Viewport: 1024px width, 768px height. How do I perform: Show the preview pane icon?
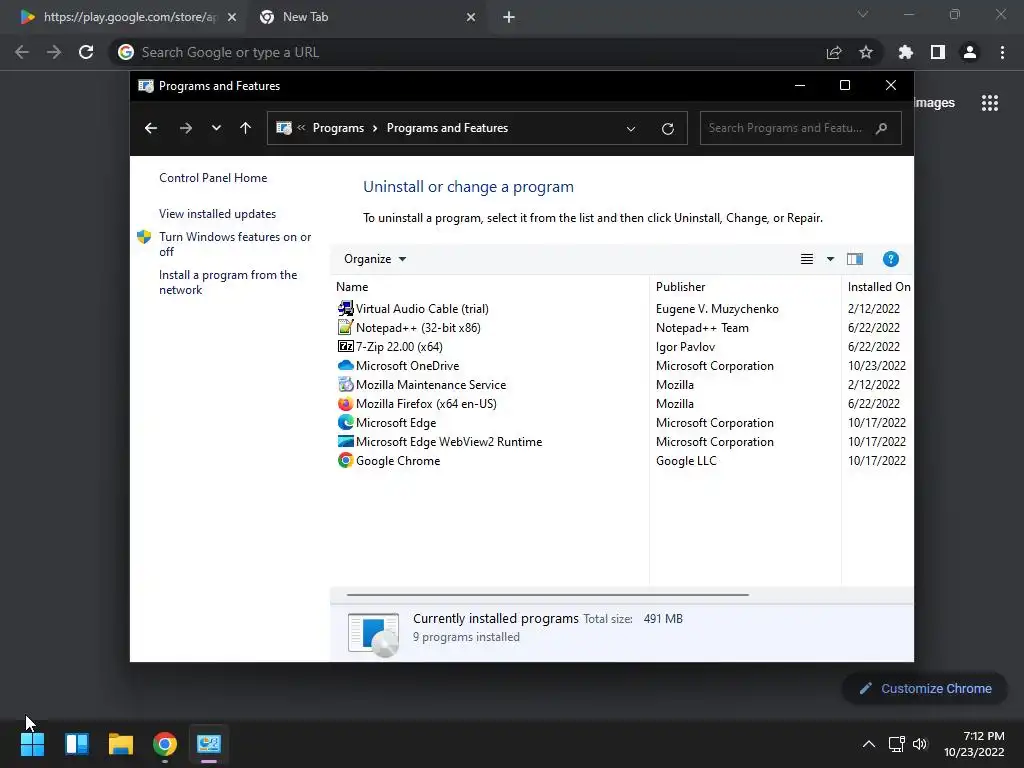click(854, 259)
